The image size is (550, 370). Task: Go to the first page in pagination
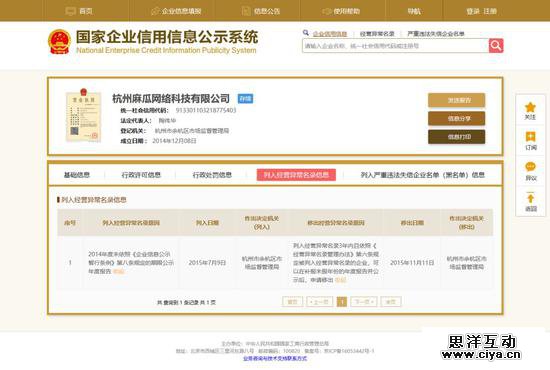(x=293, y=302)
